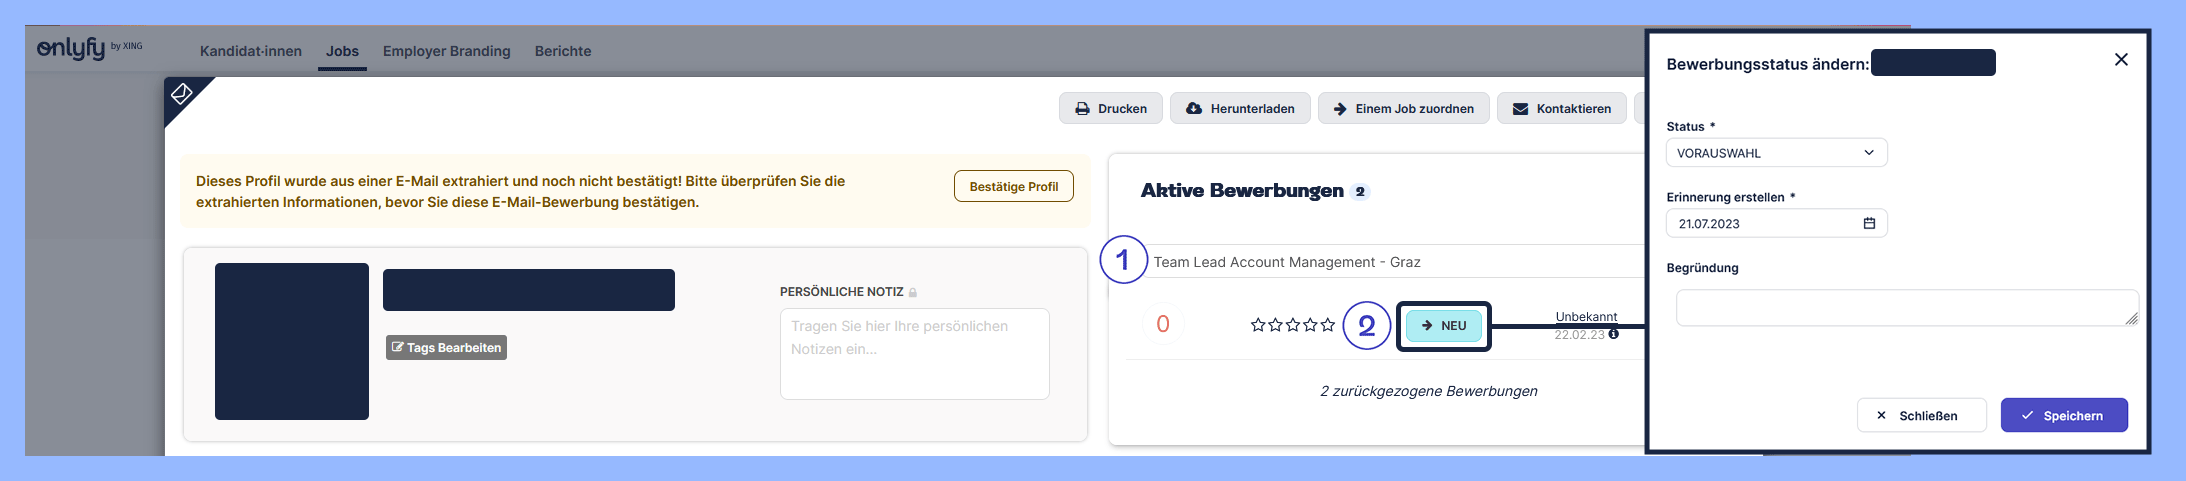Open the NEU status button for the application
This screenshot has width=2186, height=481.
pos(1443,326)
